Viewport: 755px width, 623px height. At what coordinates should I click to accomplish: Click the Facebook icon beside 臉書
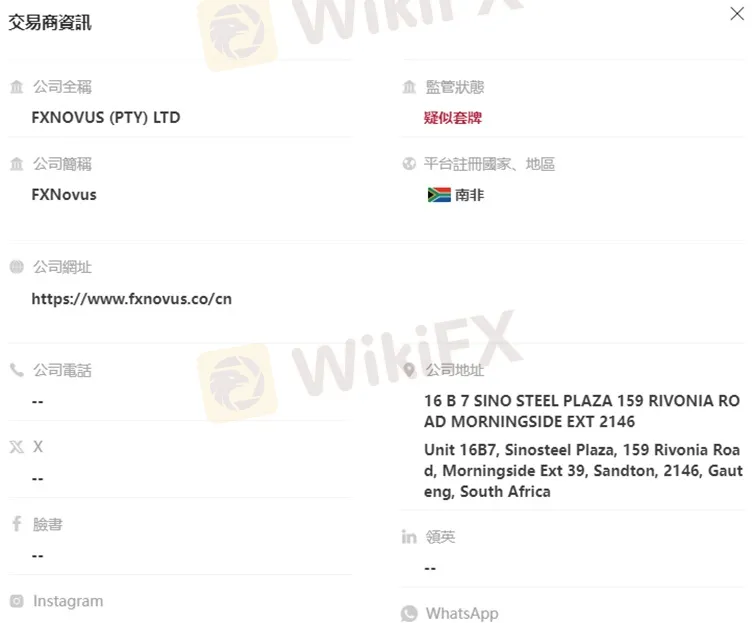[17, 523]
